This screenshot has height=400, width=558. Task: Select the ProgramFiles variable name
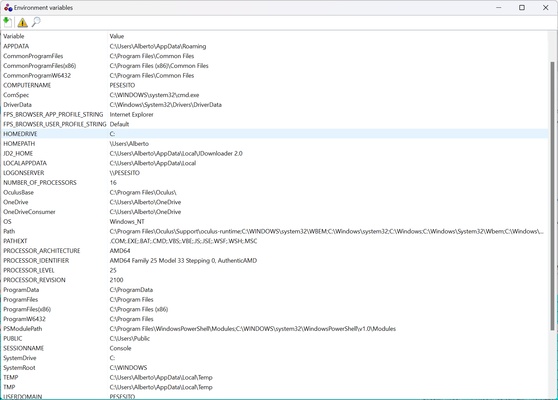click(21, 299)
